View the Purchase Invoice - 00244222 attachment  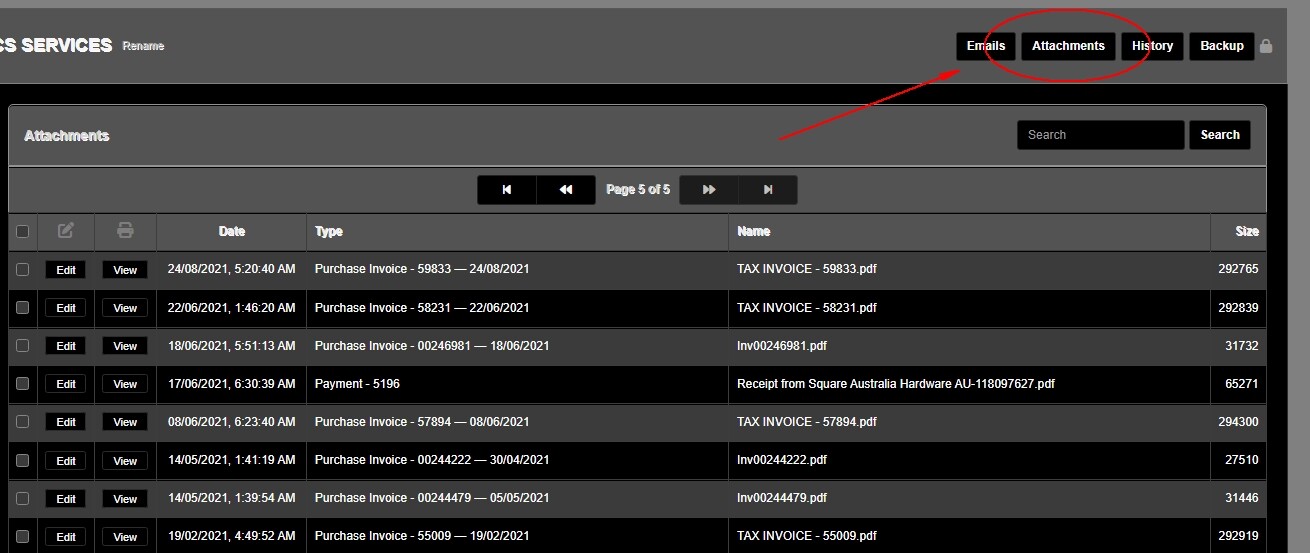125,461
